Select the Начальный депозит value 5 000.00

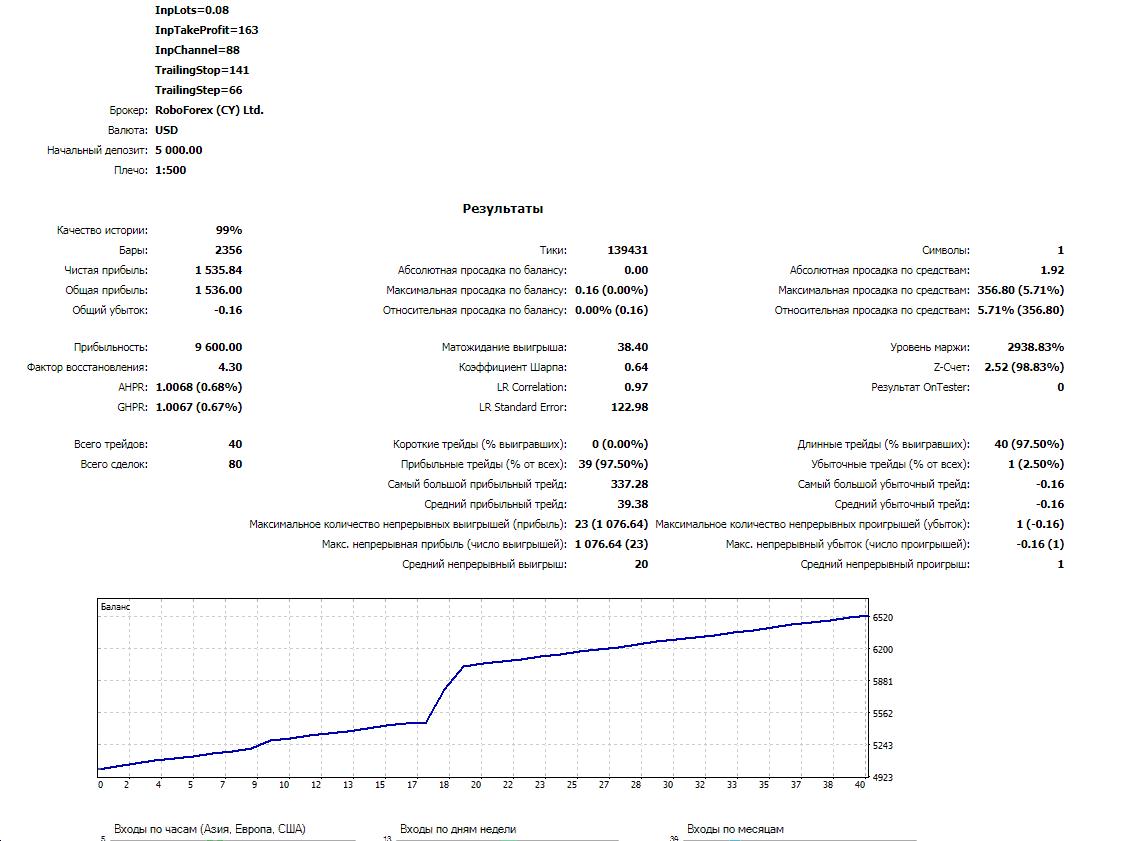click(178, 150)
